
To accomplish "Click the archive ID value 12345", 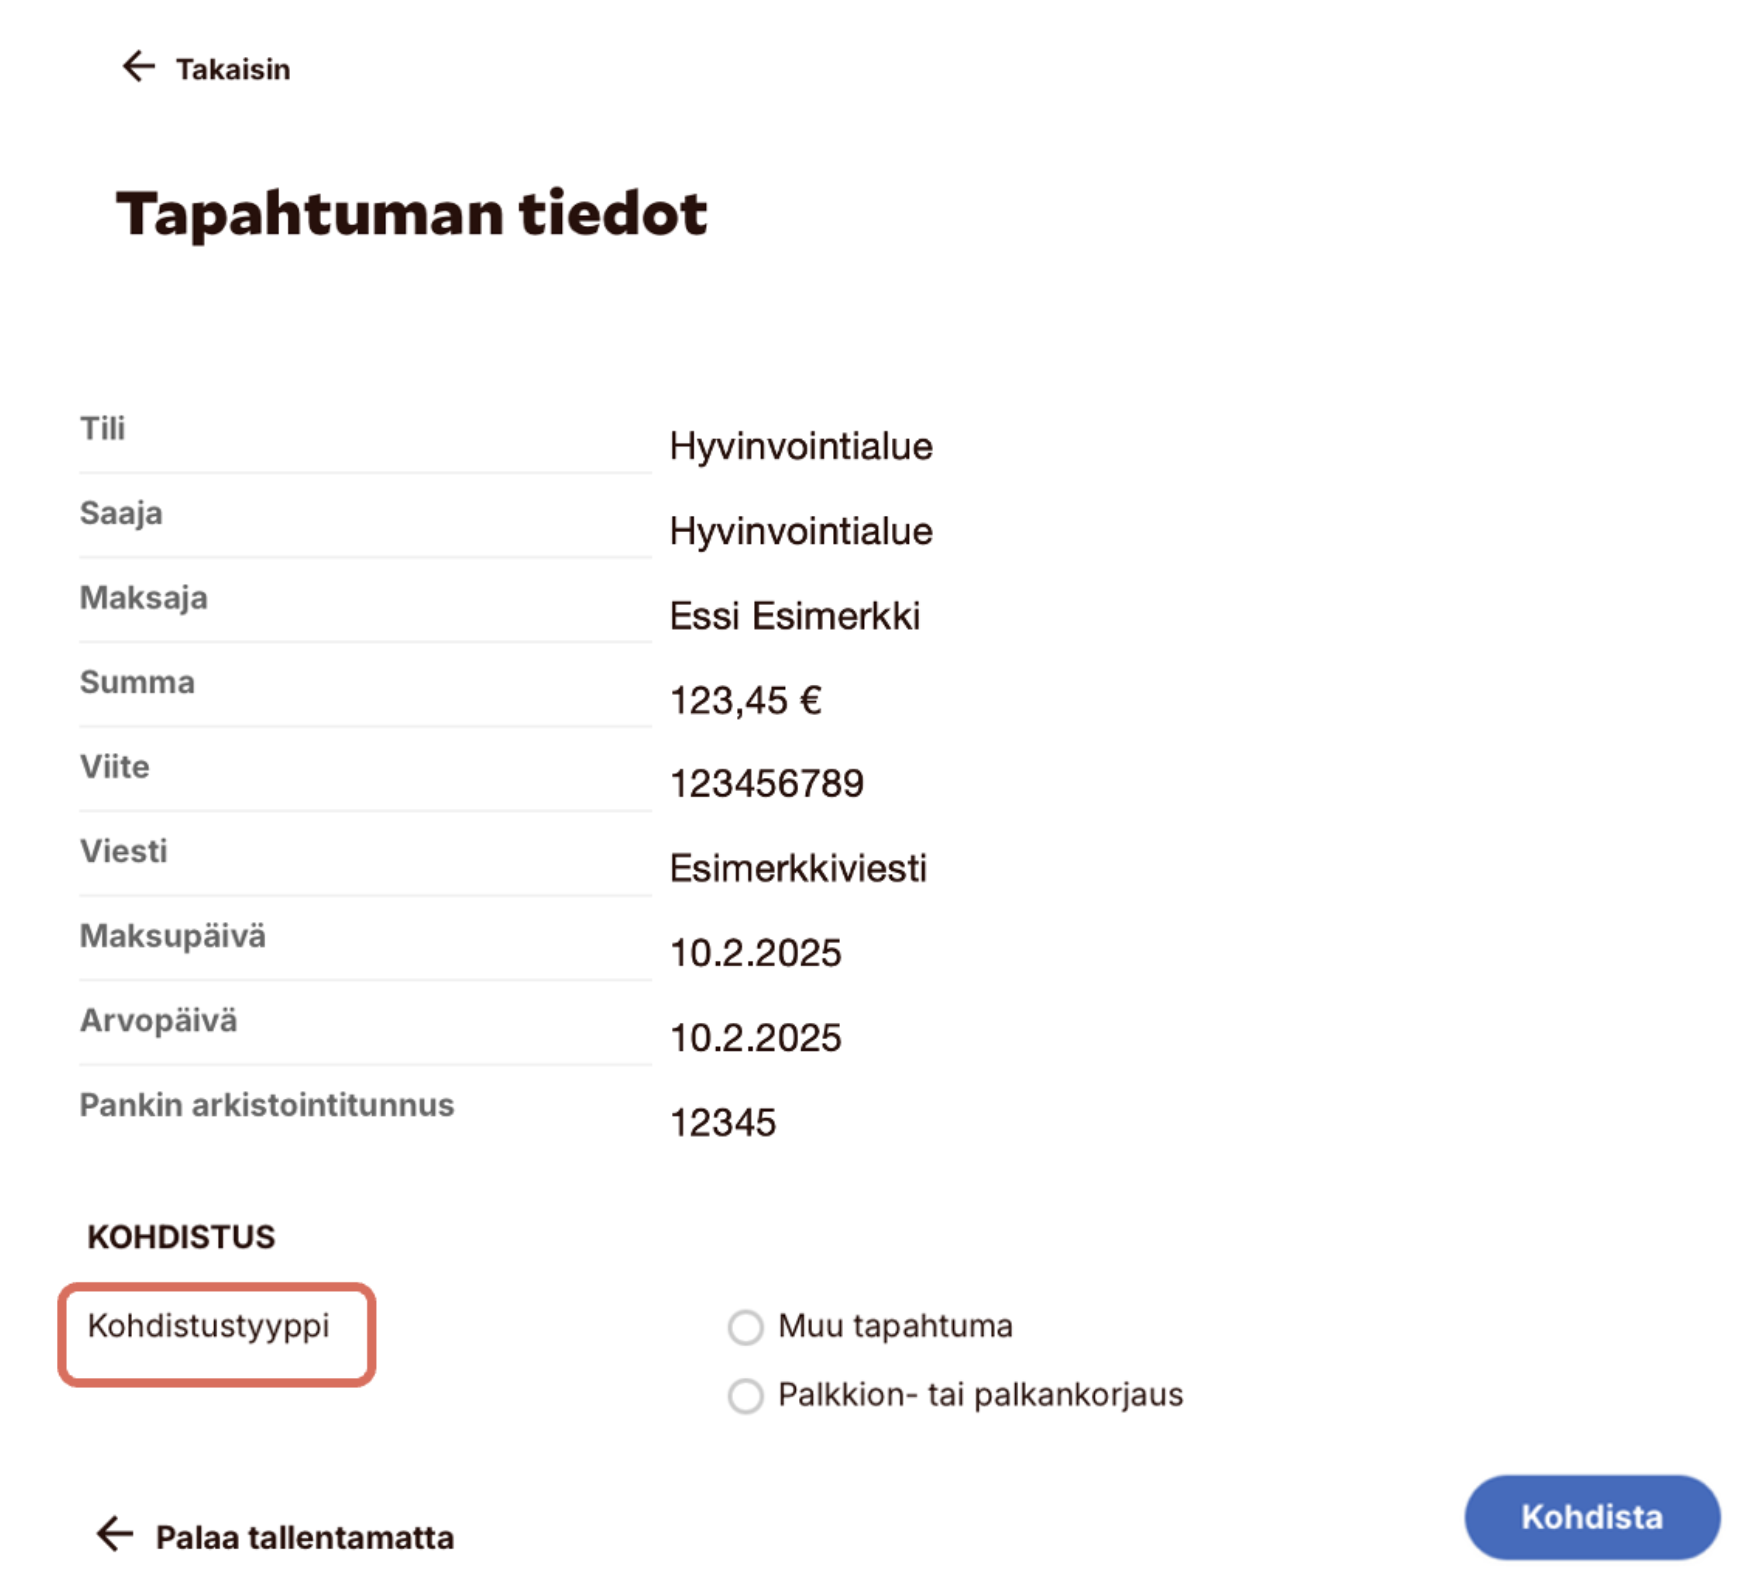I will (722, 1122).
